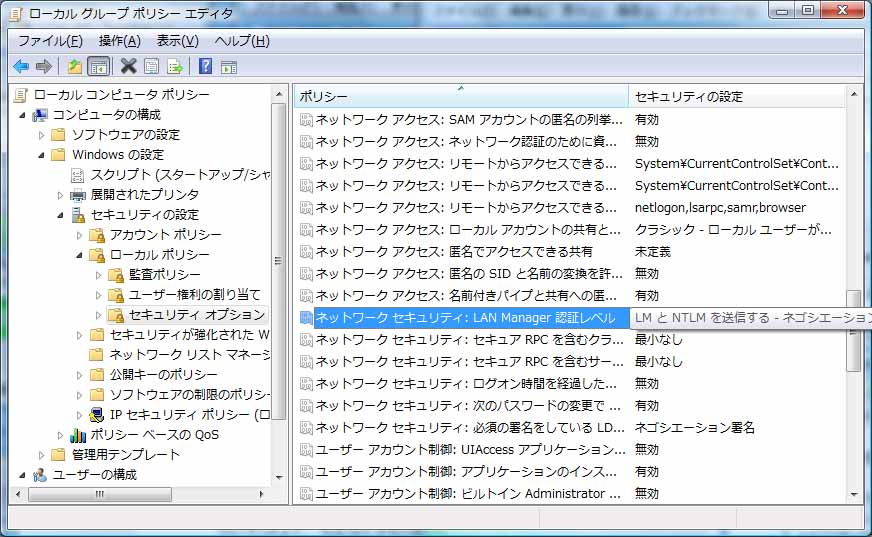Select ユーザー権利の割り当て in the tree
The image size is (872, 537).
tap(194, 295)
